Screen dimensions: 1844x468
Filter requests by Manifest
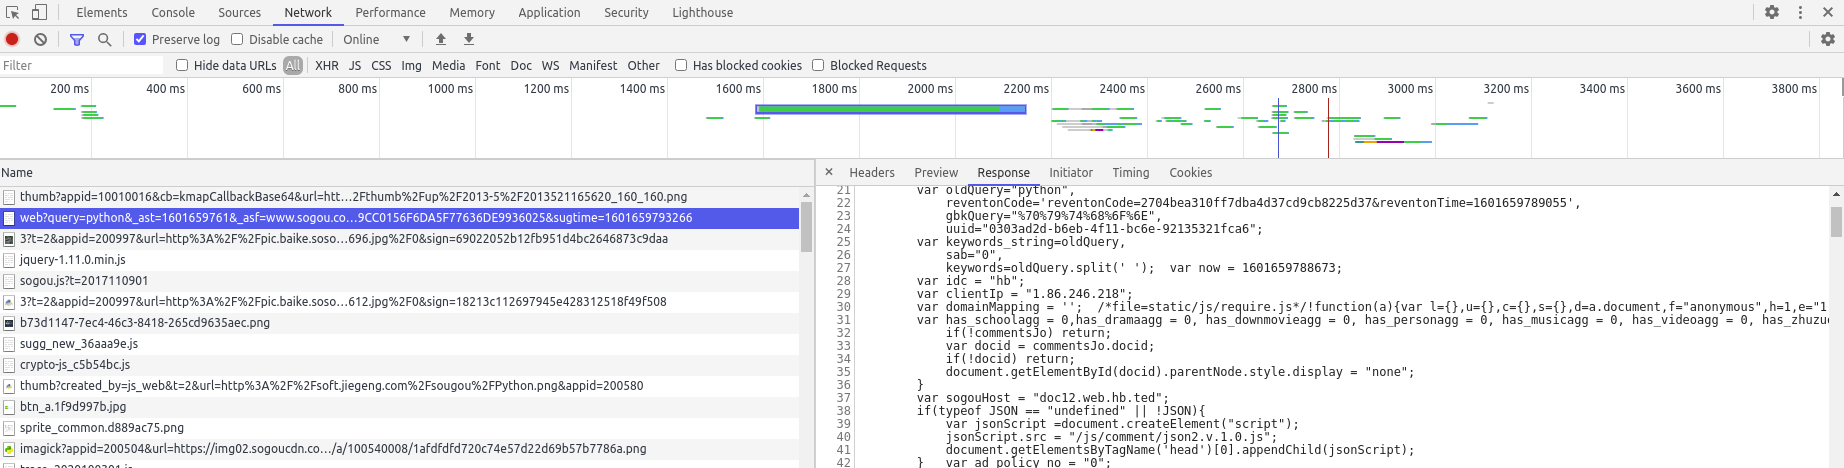pos(593,65)
